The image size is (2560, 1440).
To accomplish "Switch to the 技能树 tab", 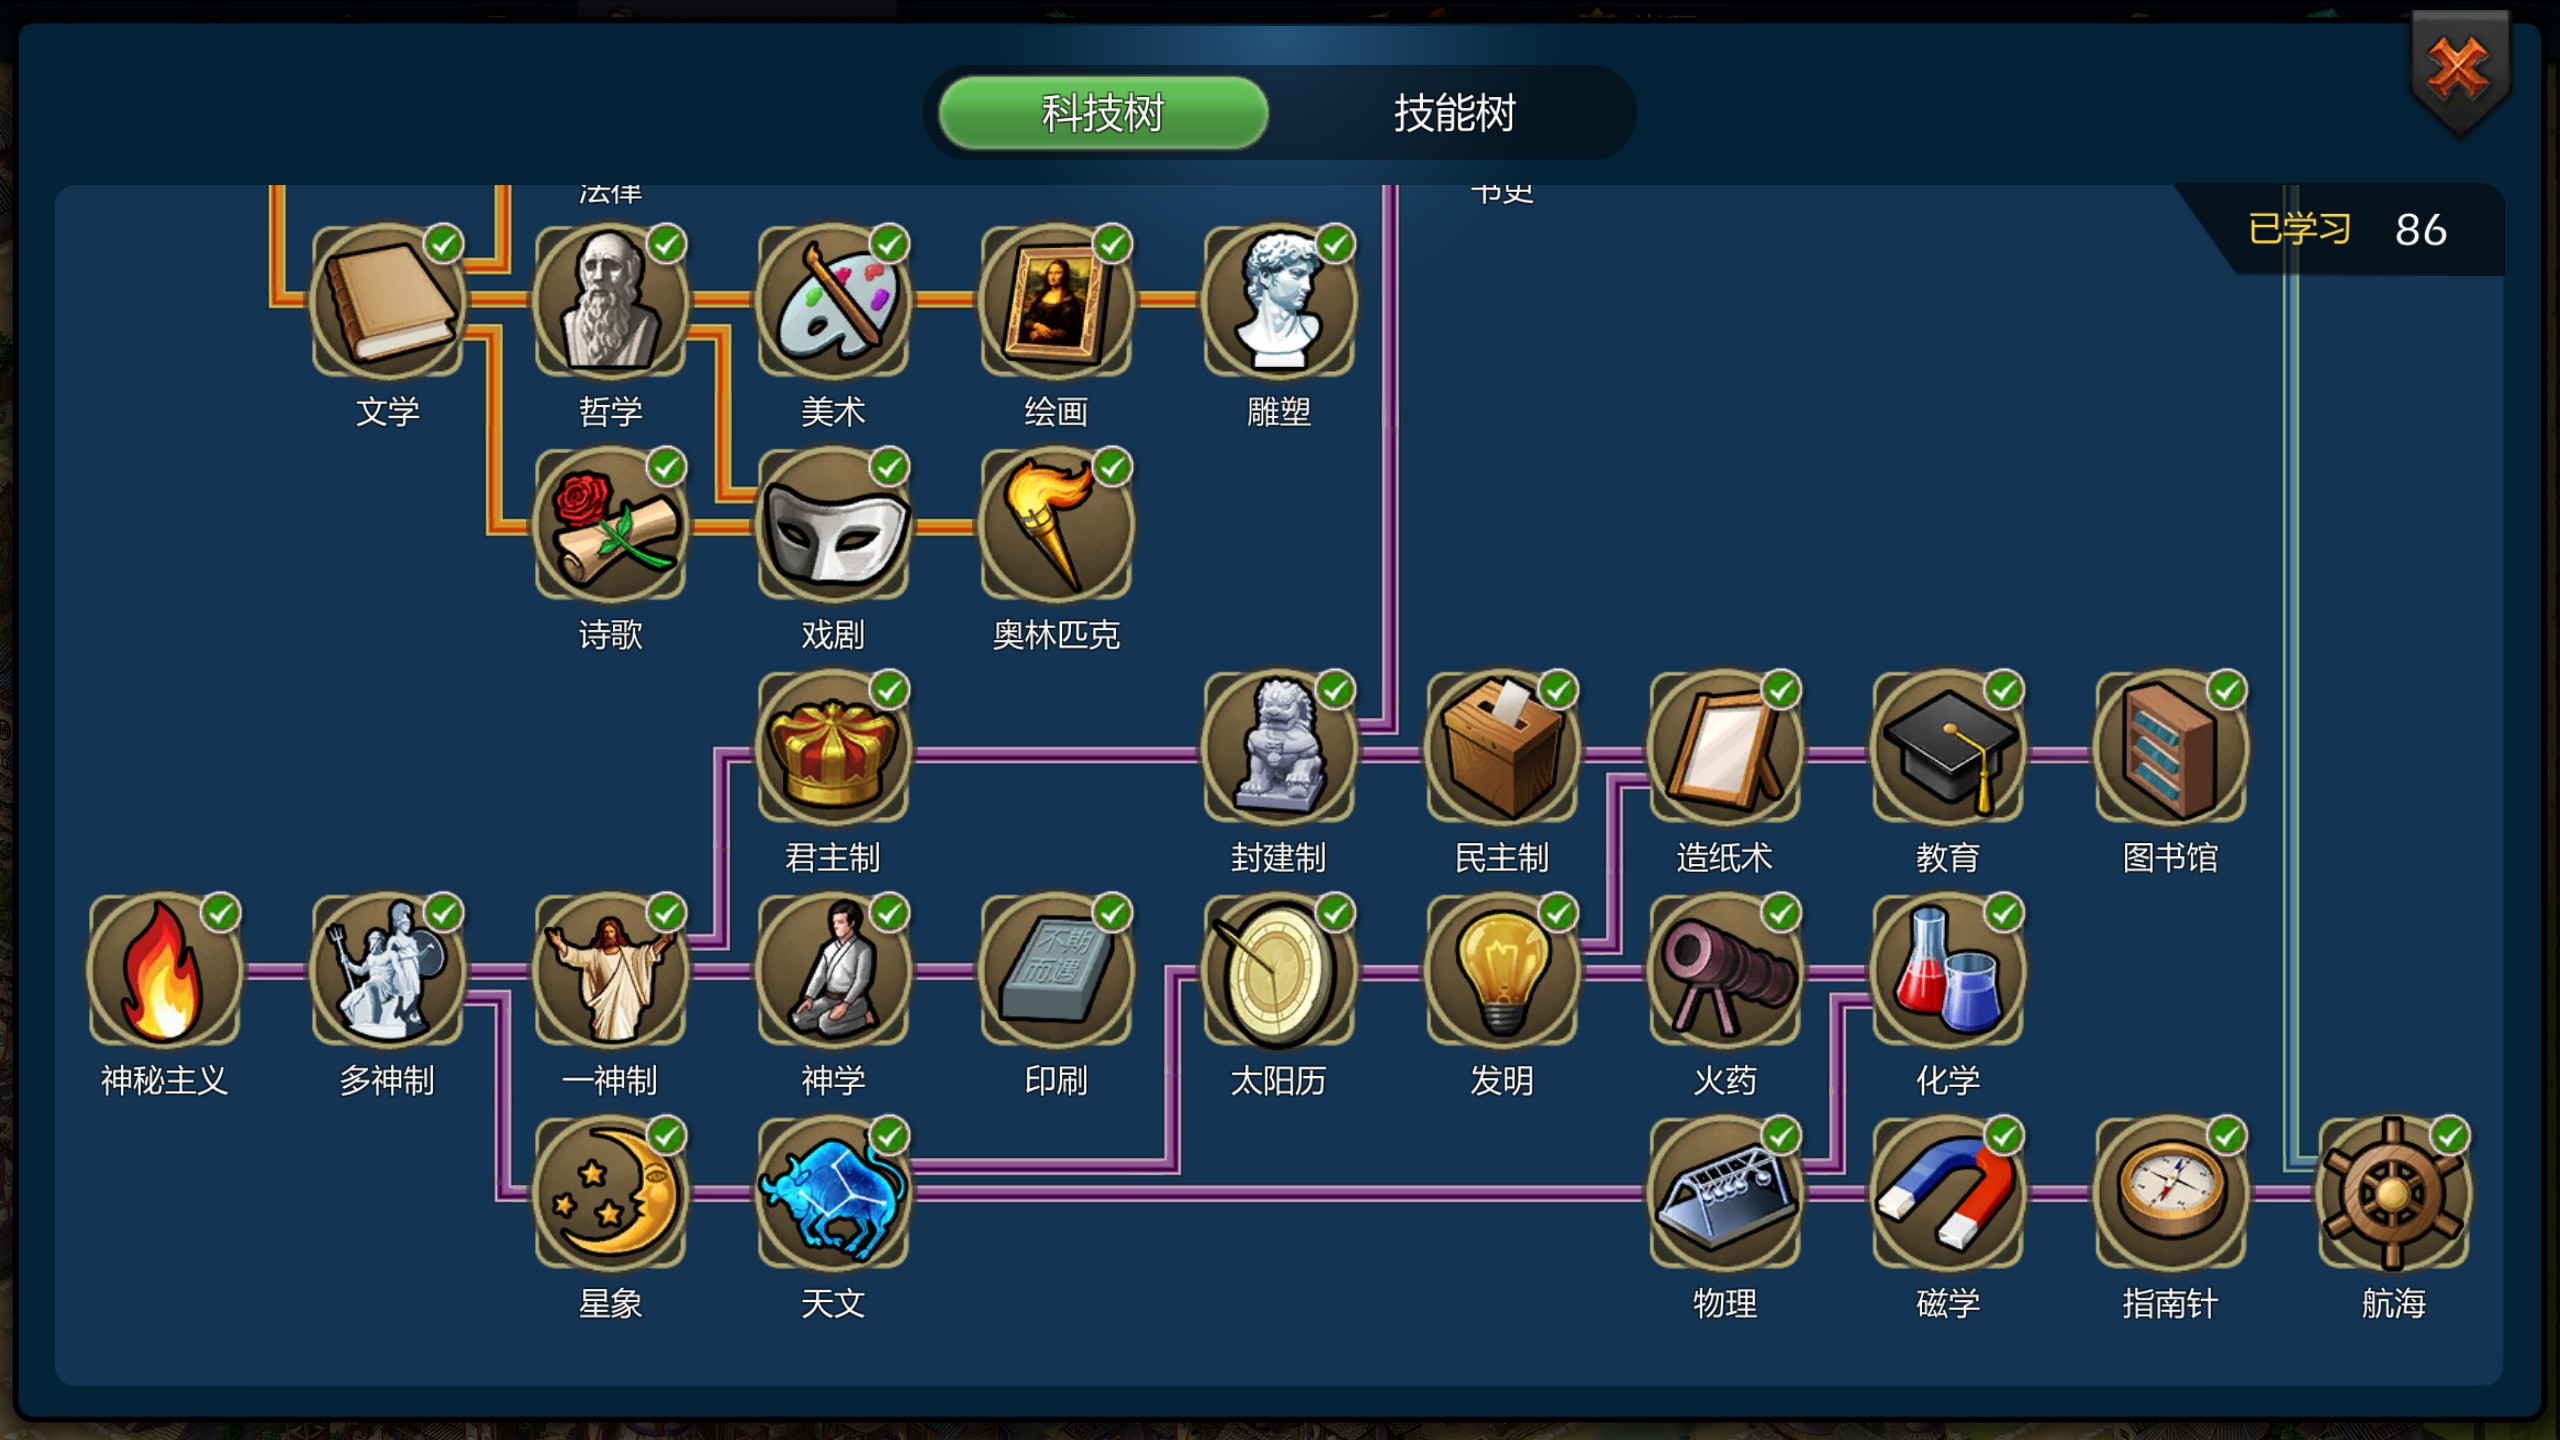I will pos(1455,113).
